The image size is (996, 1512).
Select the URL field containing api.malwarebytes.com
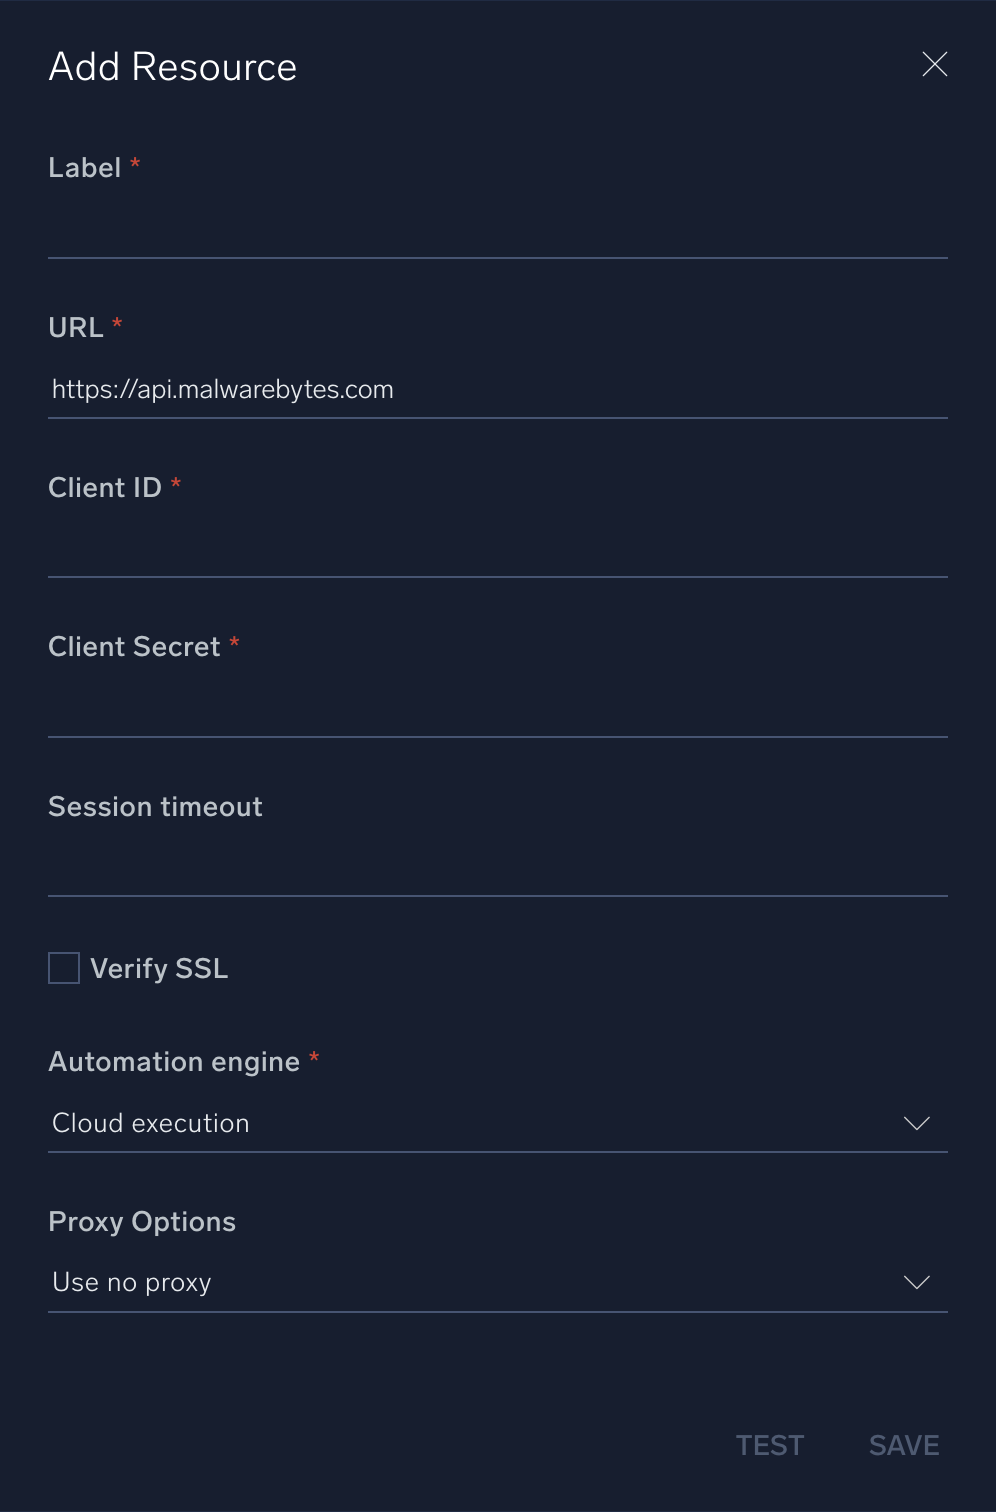(x=497, y=390)
